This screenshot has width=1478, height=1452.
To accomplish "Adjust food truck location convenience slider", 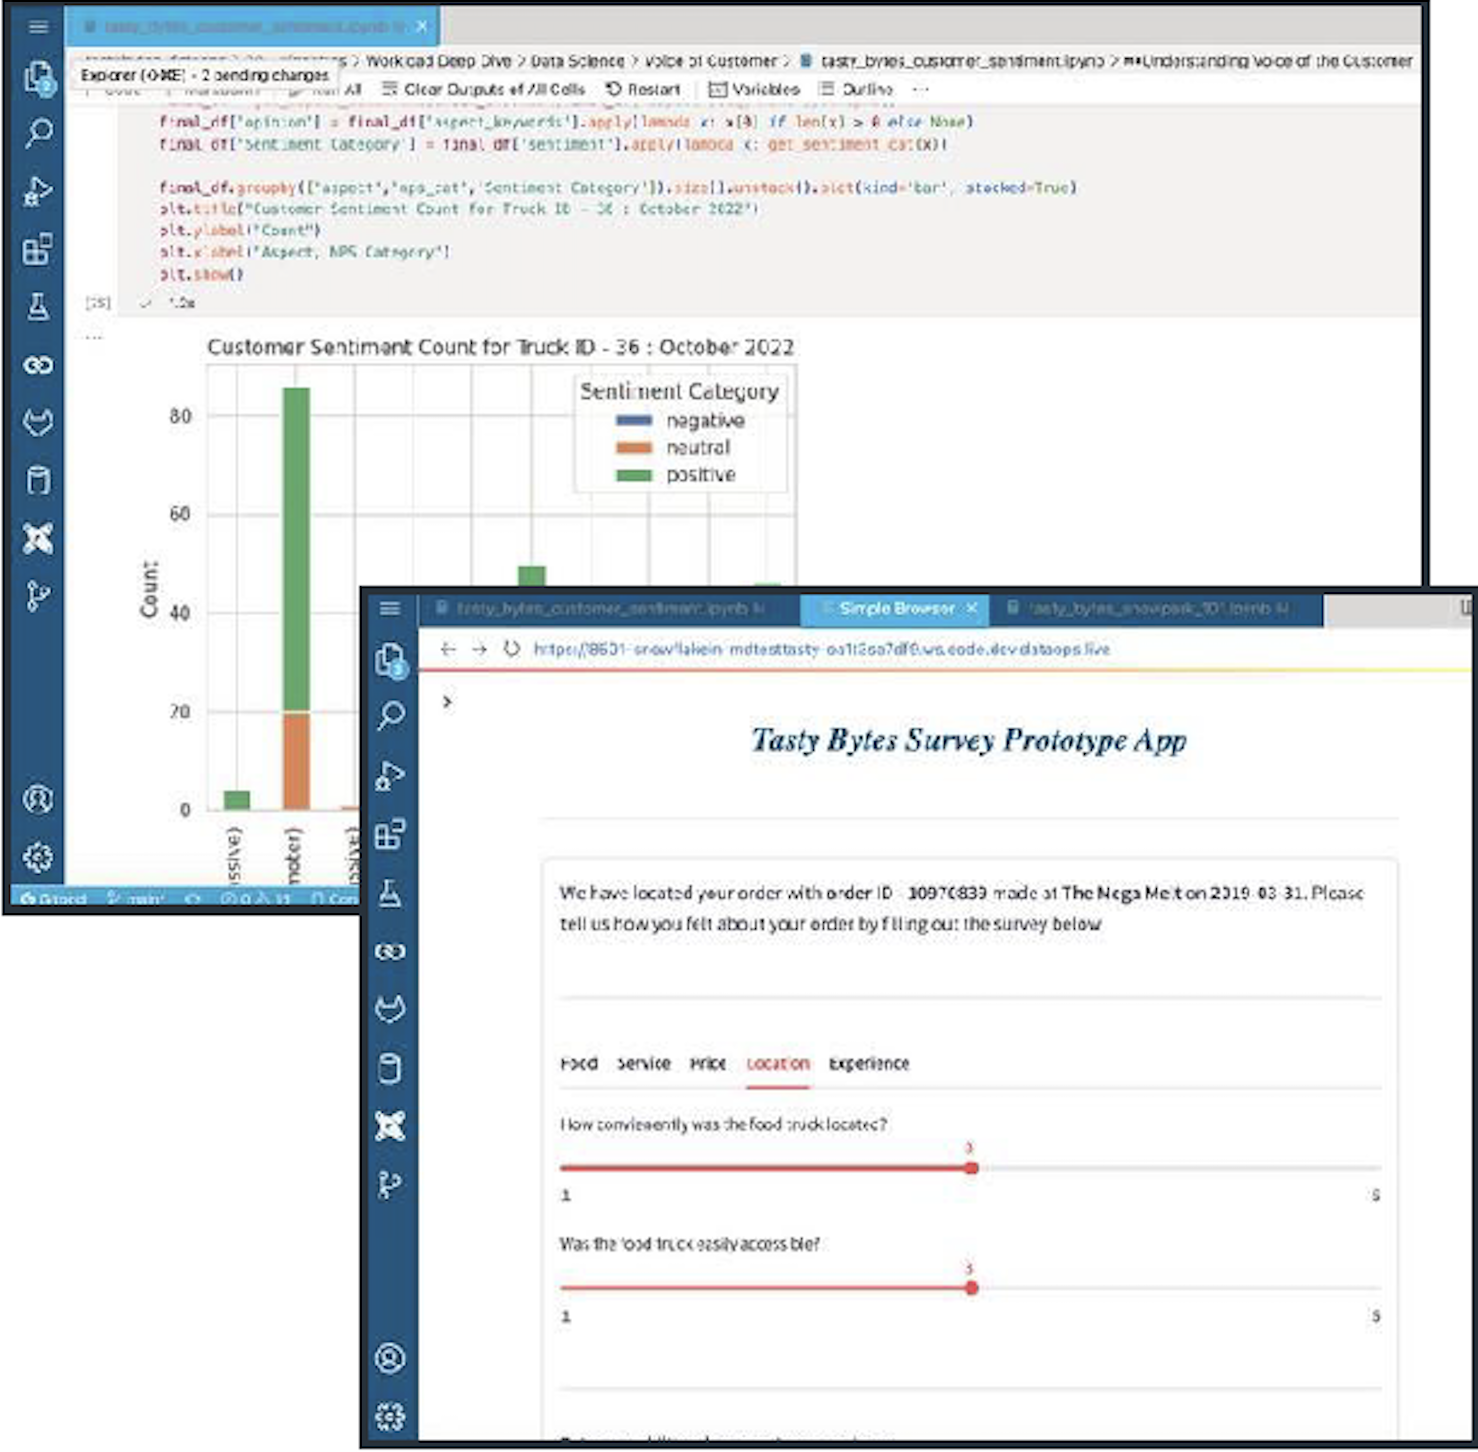I will tap(971, 1168).
